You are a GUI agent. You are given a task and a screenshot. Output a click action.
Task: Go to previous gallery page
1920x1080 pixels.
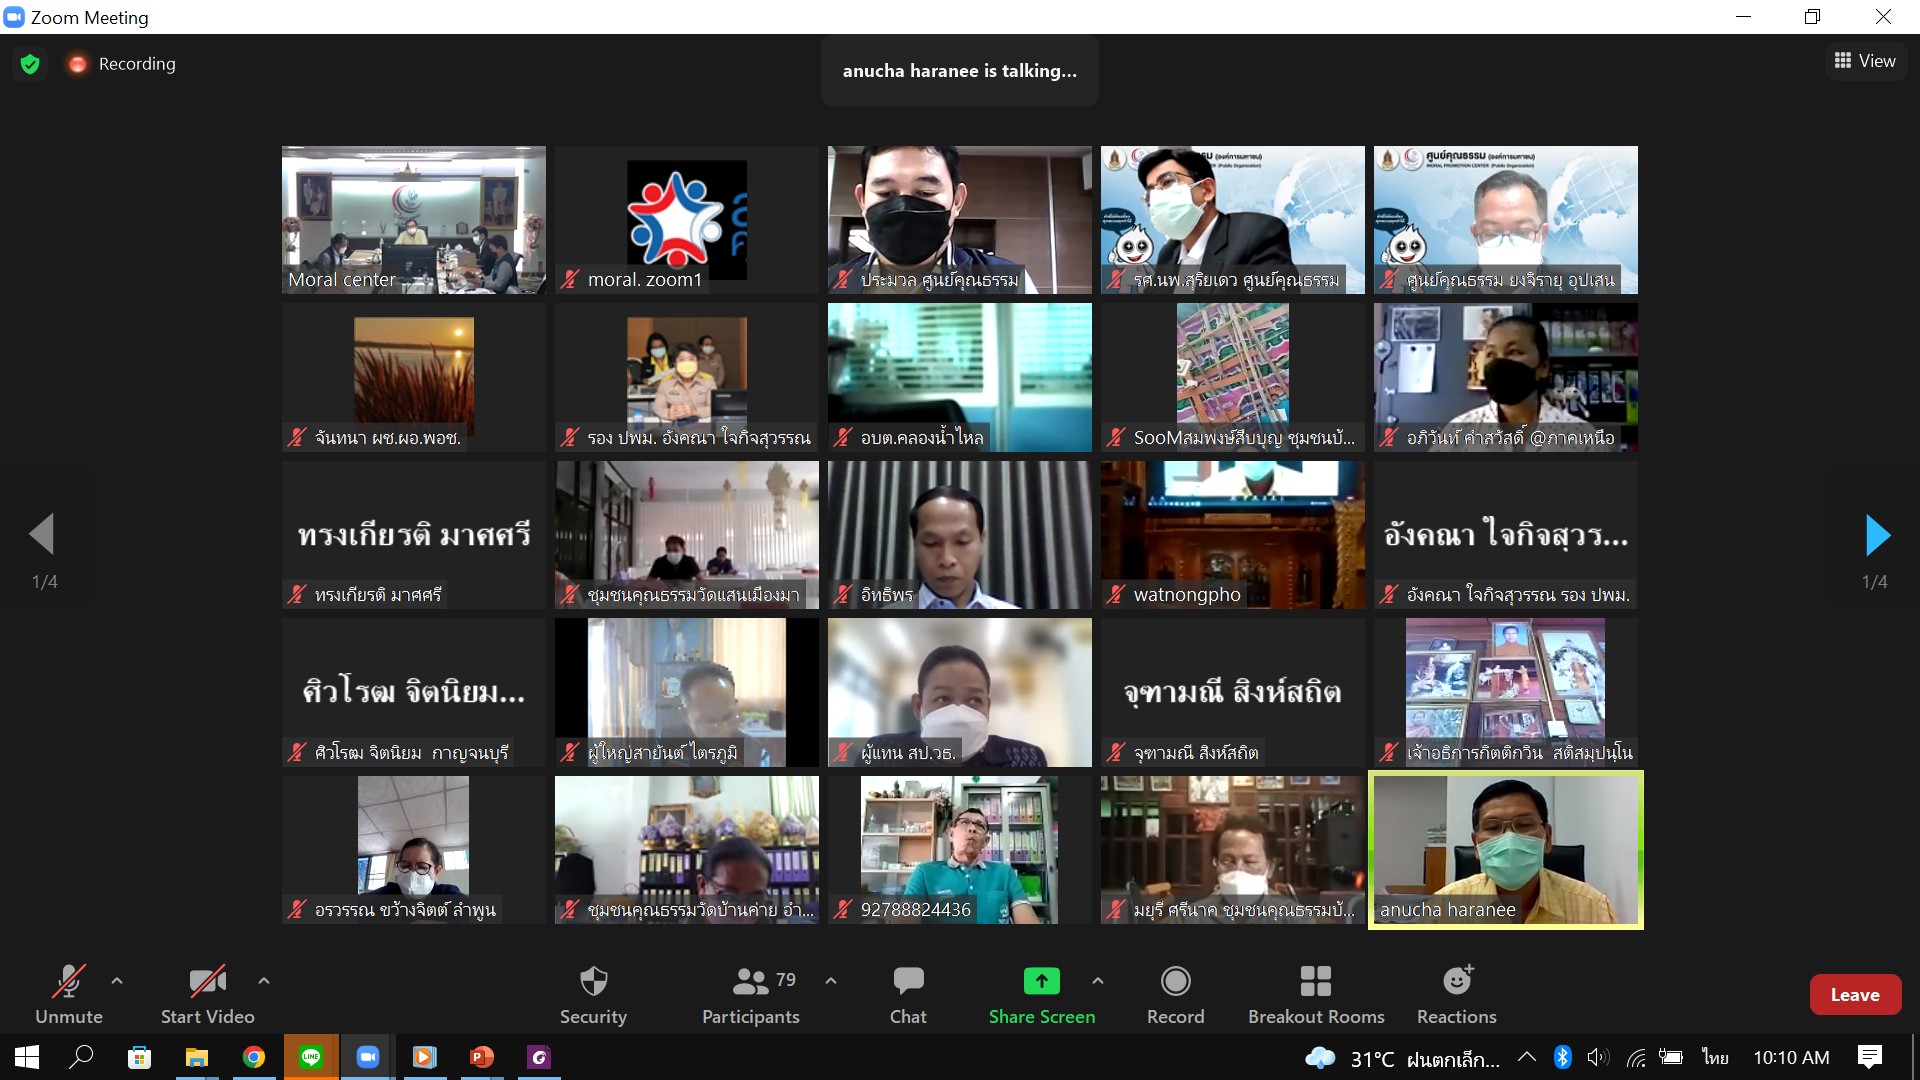pyautogui.click(x=42, y=535)
